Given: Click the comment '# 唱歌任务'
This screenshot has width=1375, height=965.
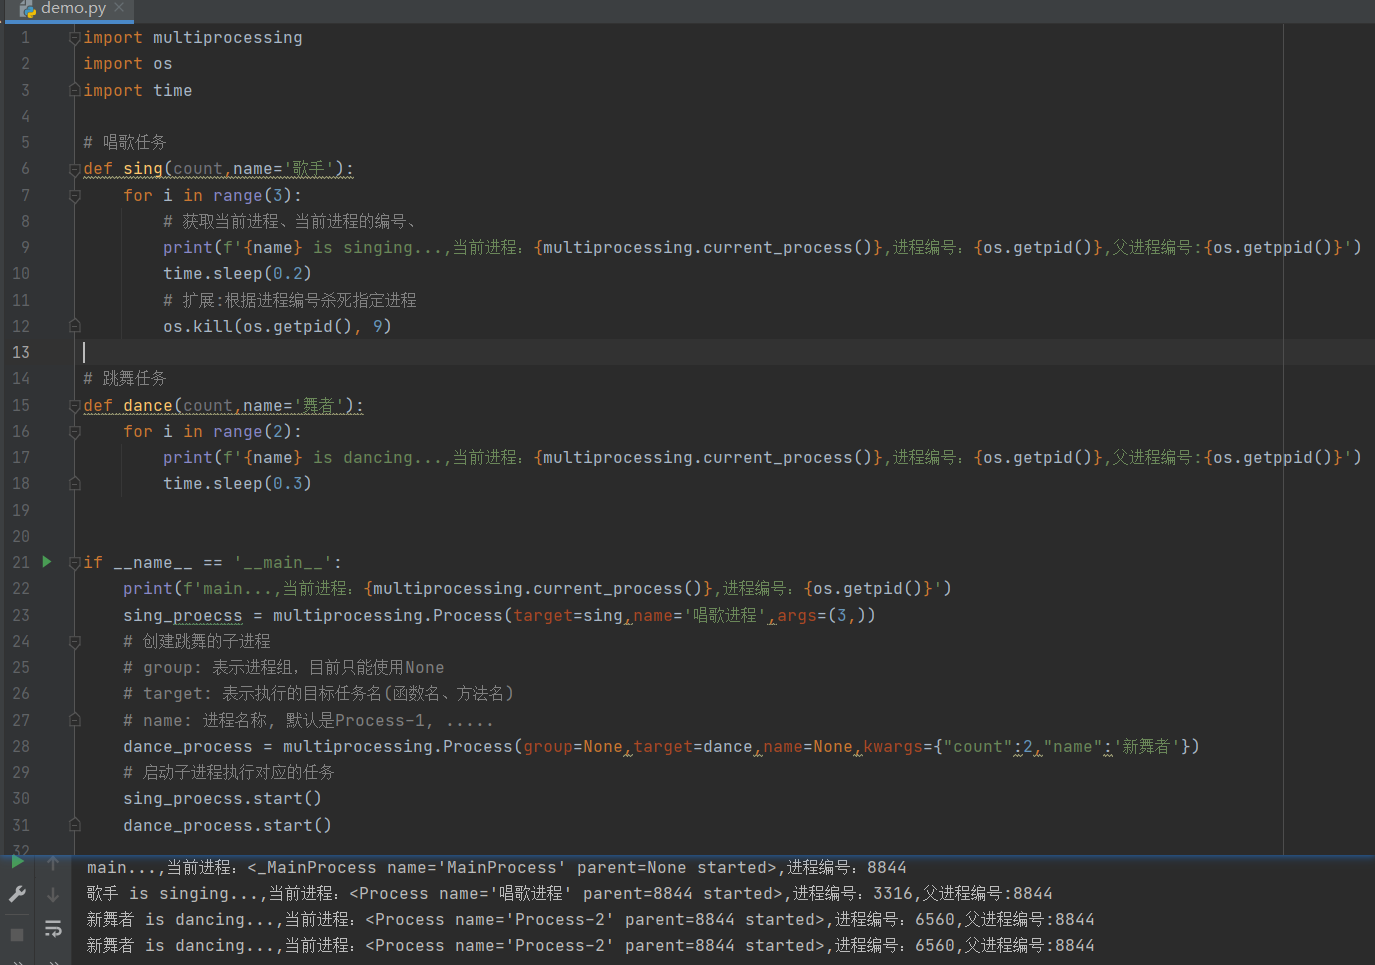Looking at the screenshot, I should [125, 142].
